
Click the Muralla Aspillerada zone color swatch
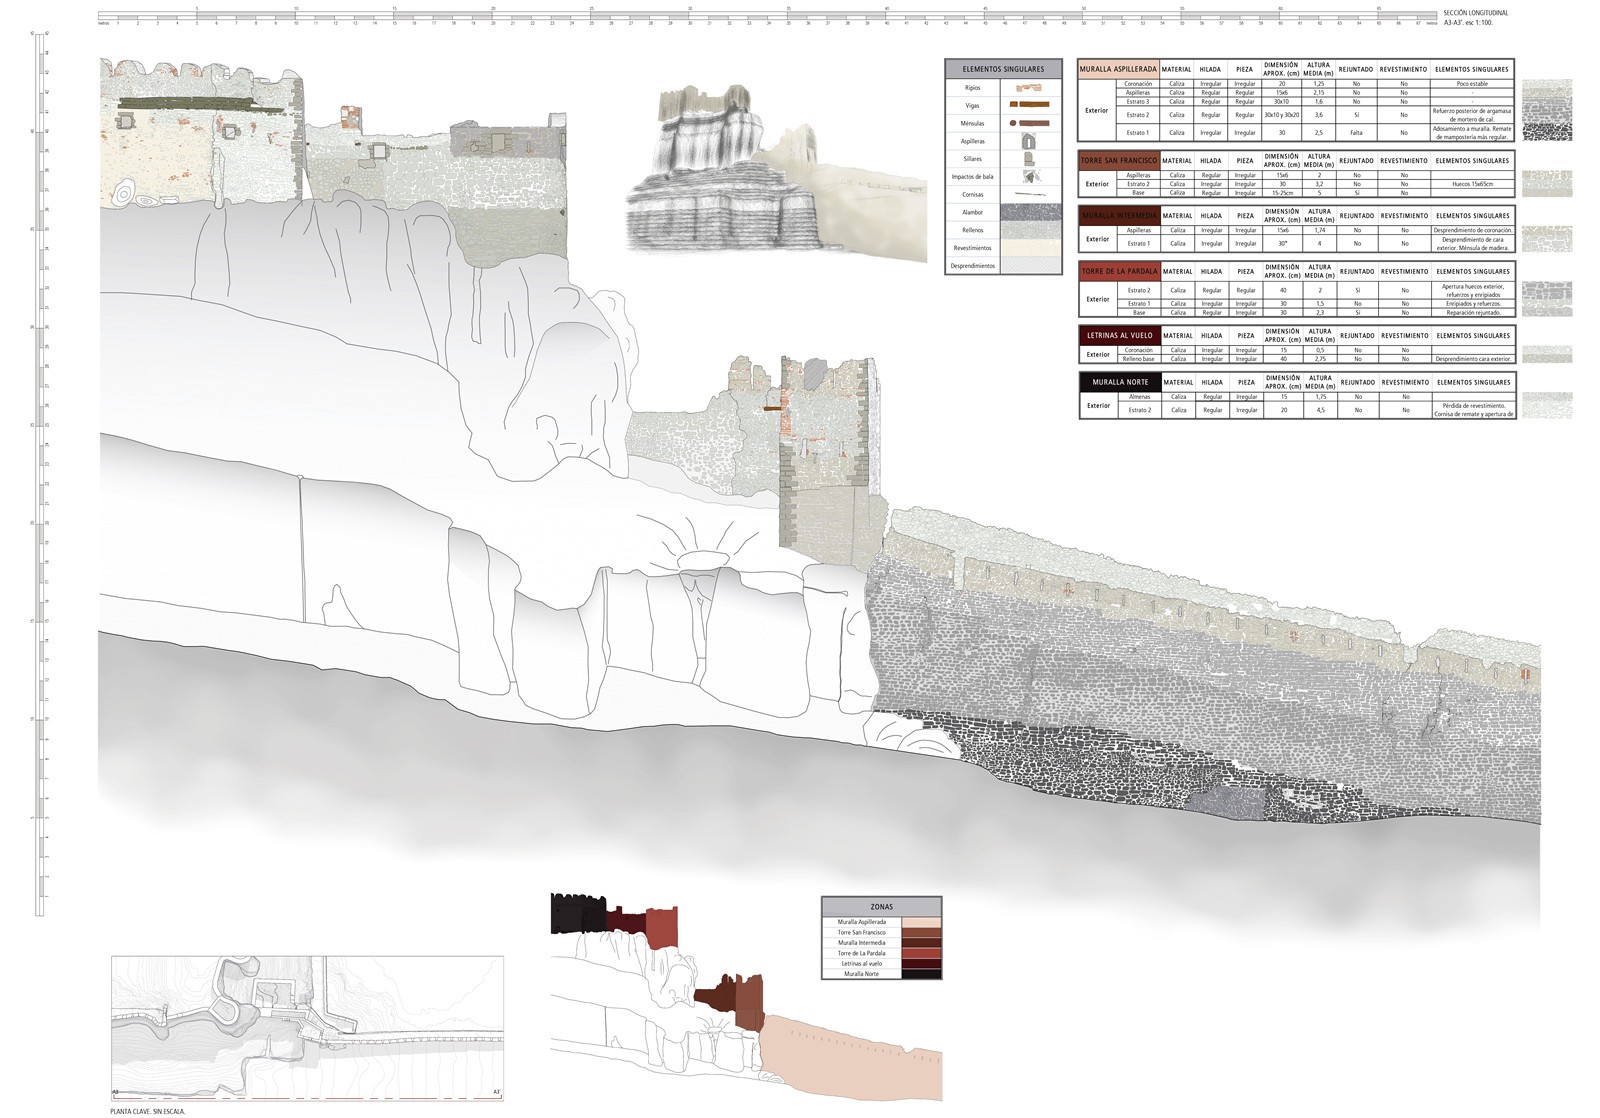click(x=921, y=922)
